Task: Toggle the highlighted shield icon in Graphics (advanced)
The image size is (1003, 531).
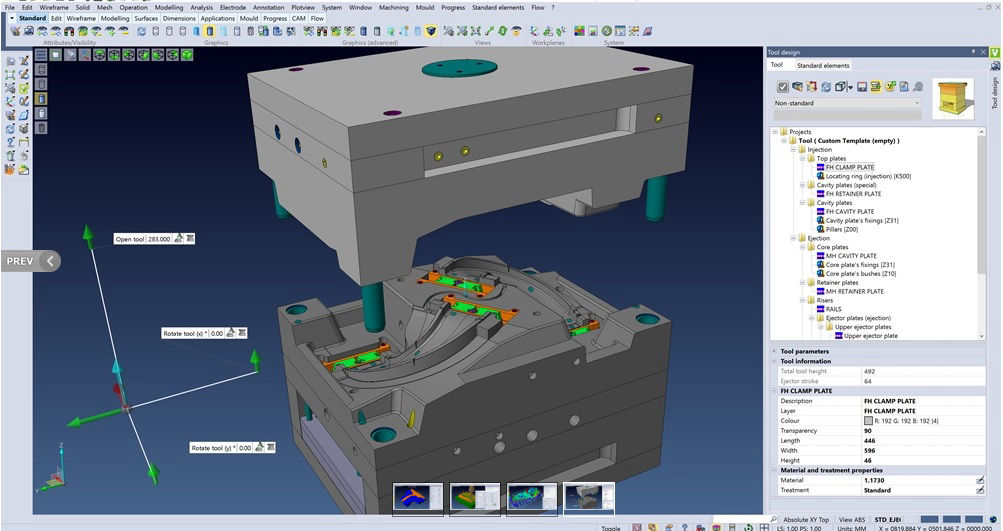Action: pyautogui.click(x=430, y=32)
